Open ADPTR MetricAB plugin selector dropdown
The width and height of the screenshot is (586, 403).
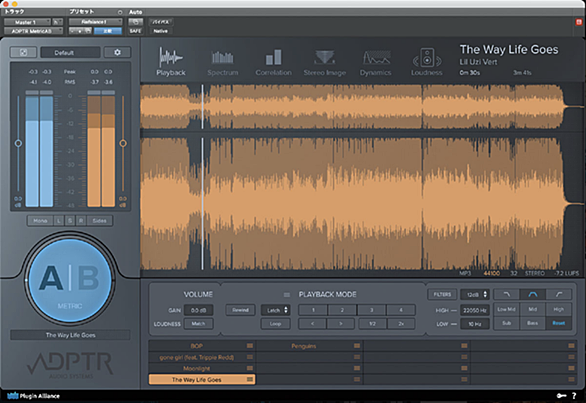tap(33, 31)
